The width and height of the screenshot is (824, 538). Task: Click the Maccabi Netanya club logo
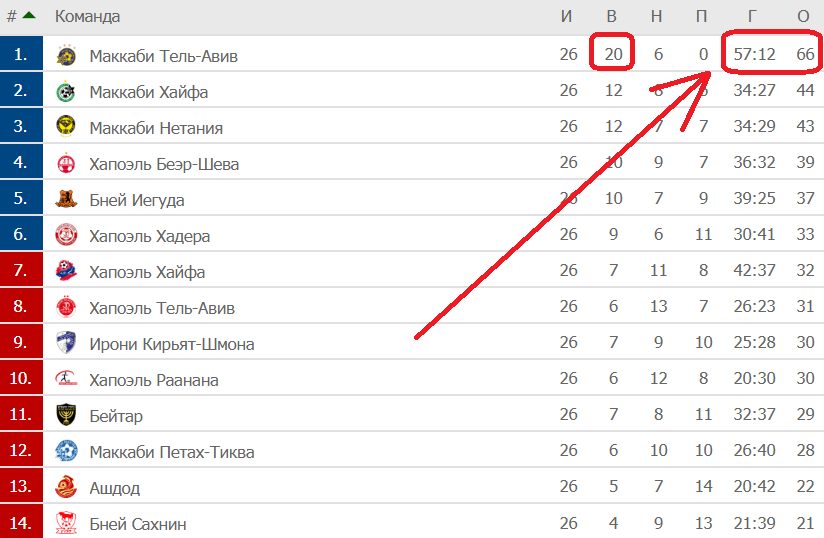coord(66,128)
